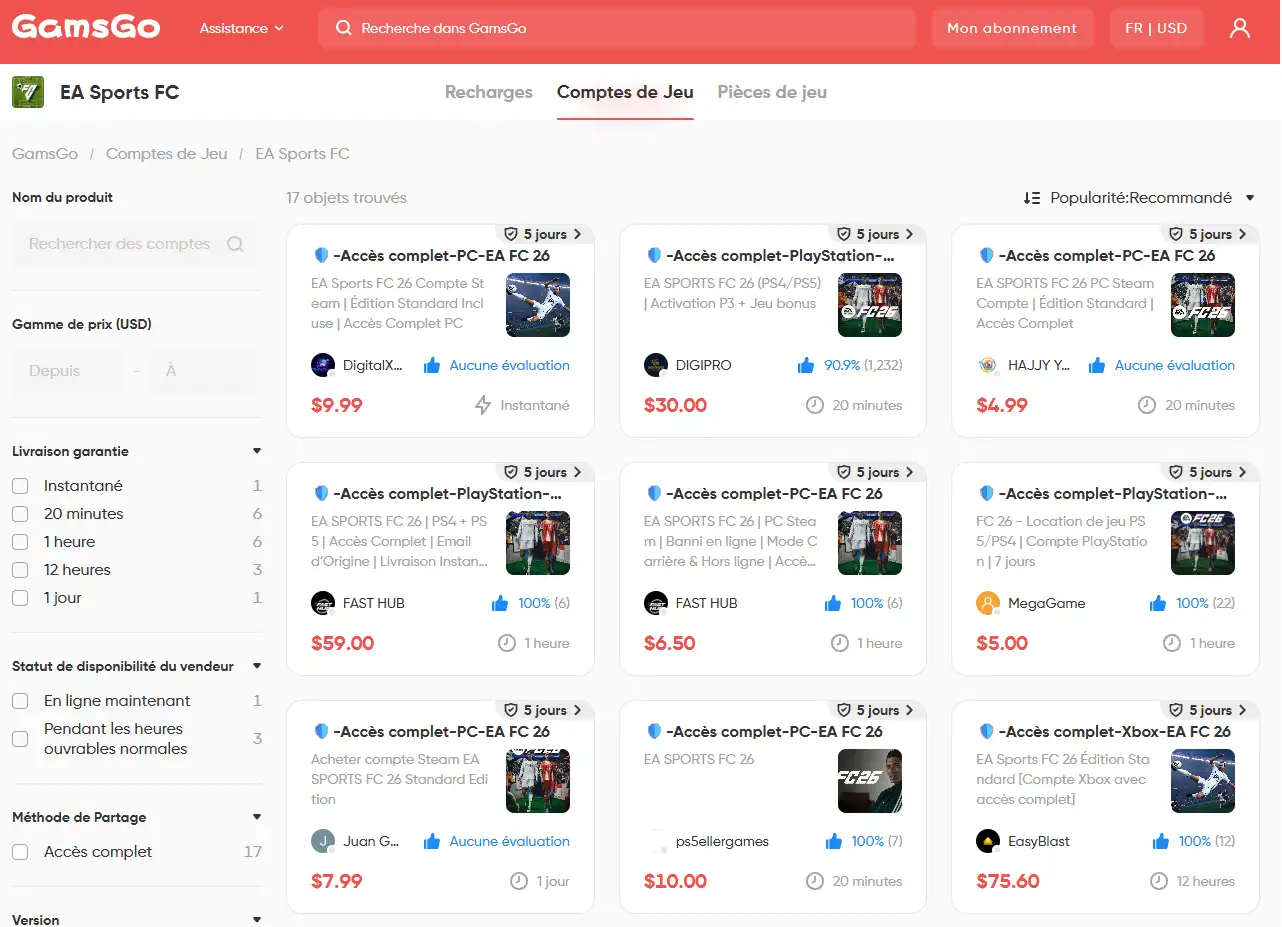Check the Accès complet sharing filter
Viewport: 1282px width, 927px height.
20,852
